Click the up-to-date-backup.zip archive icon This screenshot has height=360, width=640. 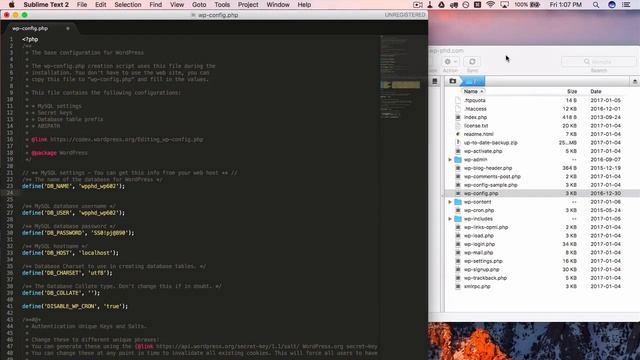(x=458, y=143)
